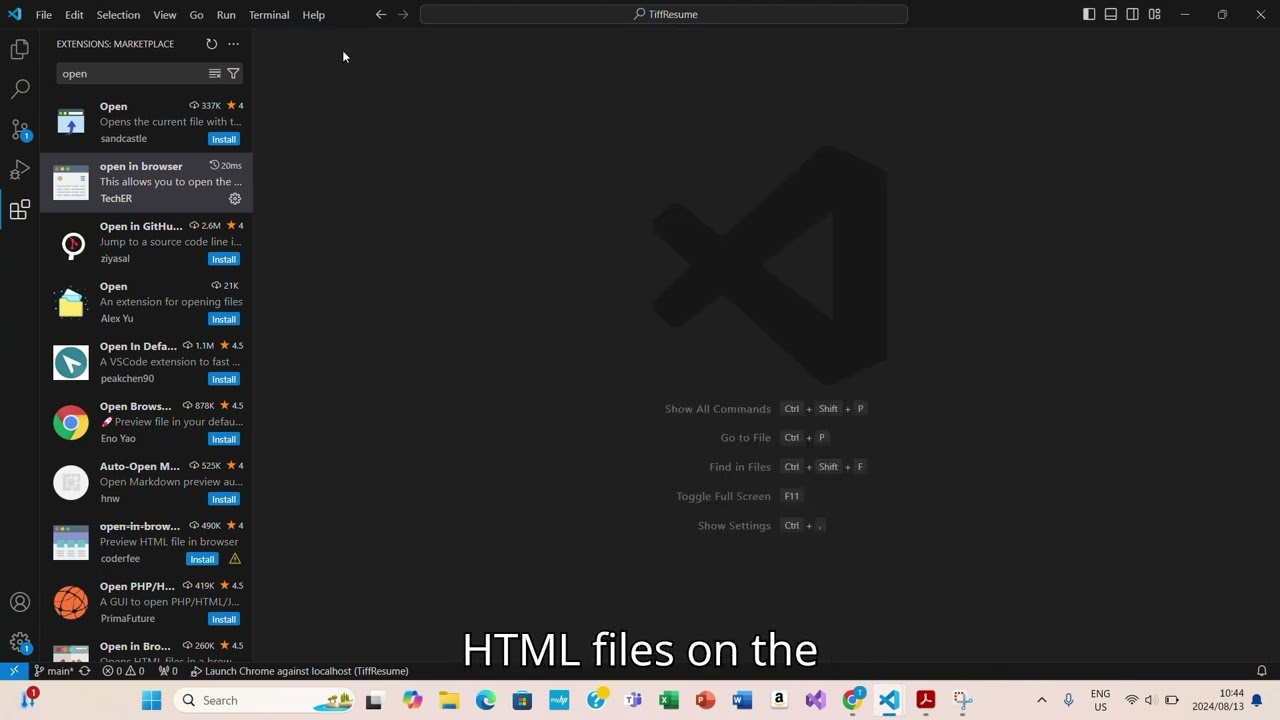Show hidden system tray icons
Screen dimensions: 1280x720
click(x=1041, y=700)
